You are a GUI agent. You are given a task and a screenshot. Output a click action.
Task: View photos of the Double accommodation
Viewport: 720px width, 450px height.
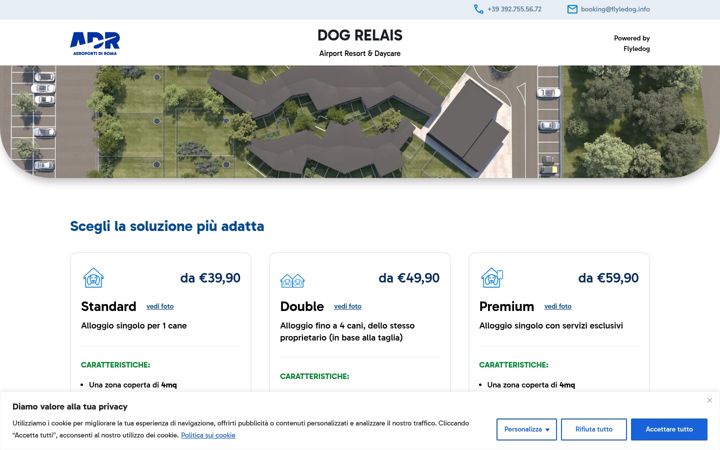[x=348, y=306]
